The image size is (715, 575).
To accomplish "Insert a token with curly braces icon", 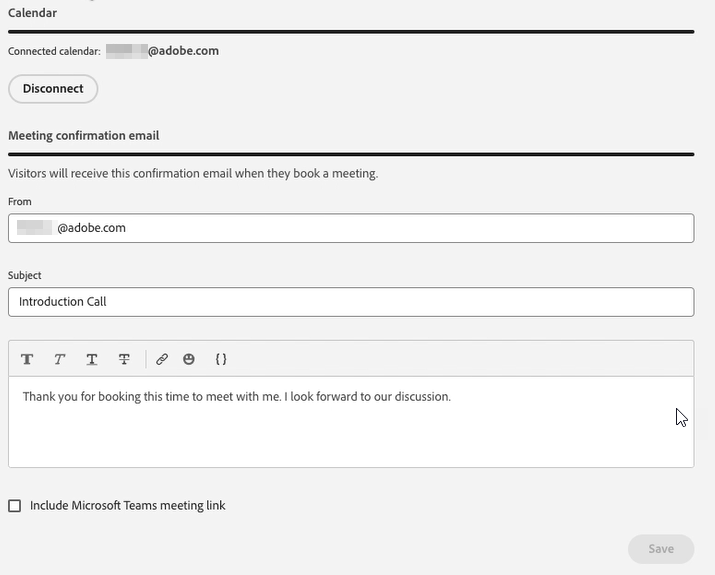I will point(221,359).
